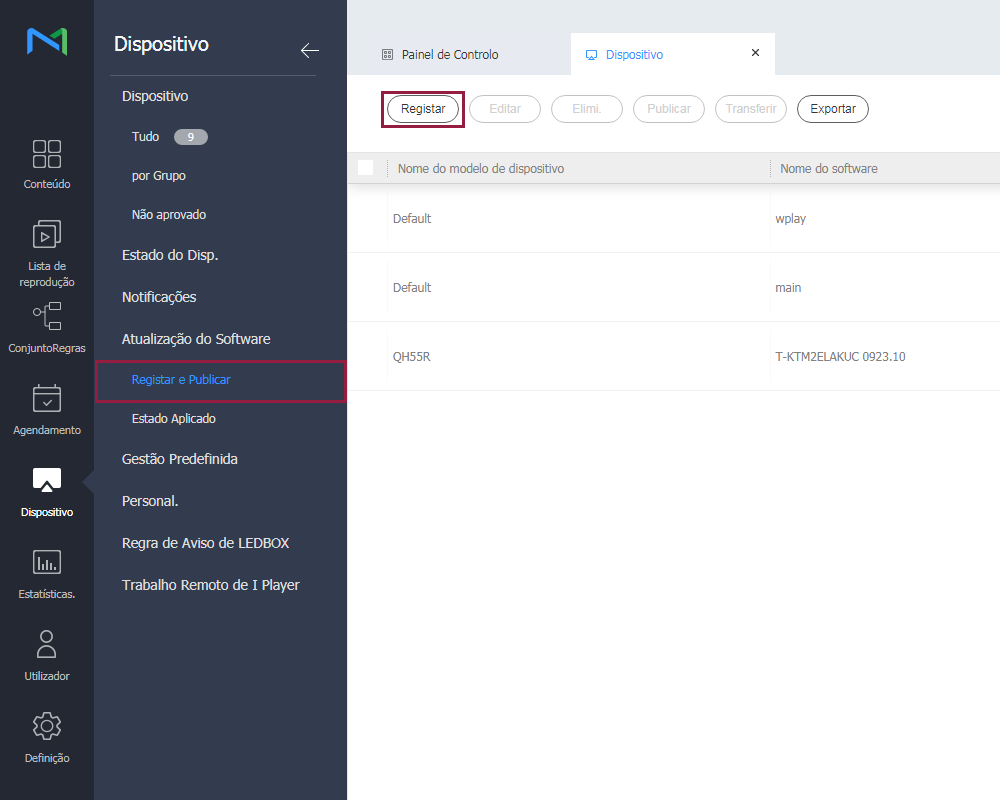The height and width of the screenshot is (800, 1000).
Task: Click the Exportar button
Action: tap(832, 109)
